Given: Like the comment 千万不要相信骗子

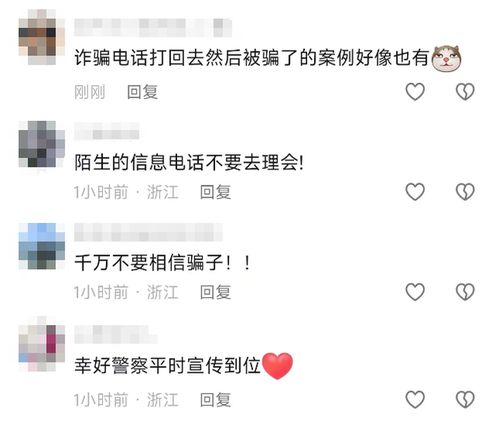Looking at the screenshot, I should [415, 292].
